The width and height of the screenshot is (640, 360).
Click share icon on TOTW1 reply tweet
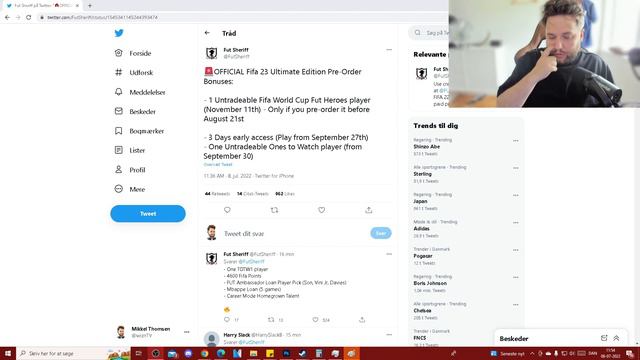pos(362,320)
